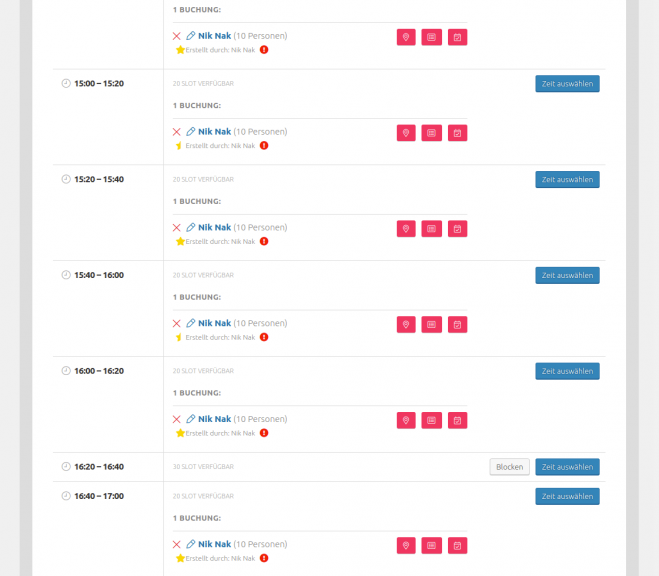
Task: Click the half star in 15:00 – 15:20 booking
Action: click(x=180, y=146)
